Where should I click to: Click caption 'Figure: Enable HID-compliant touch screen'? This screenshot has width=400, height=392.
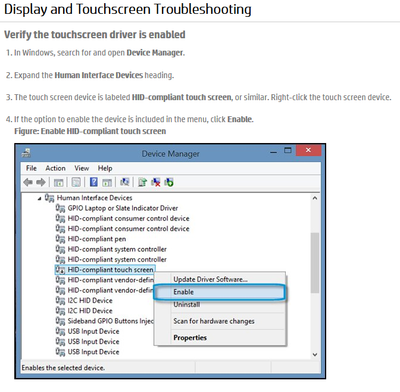point(90,131)
